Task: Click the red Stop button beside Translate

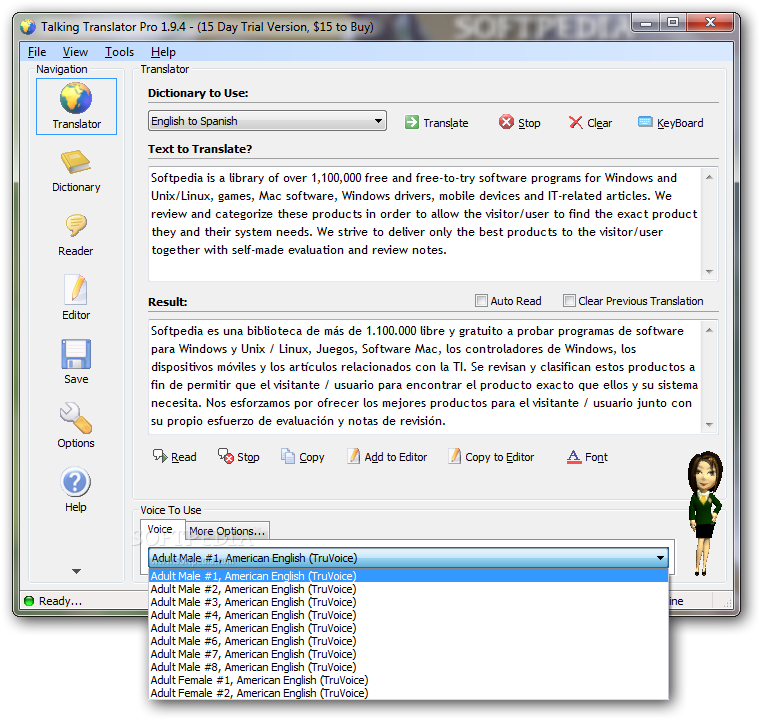Action: [519, 123]
